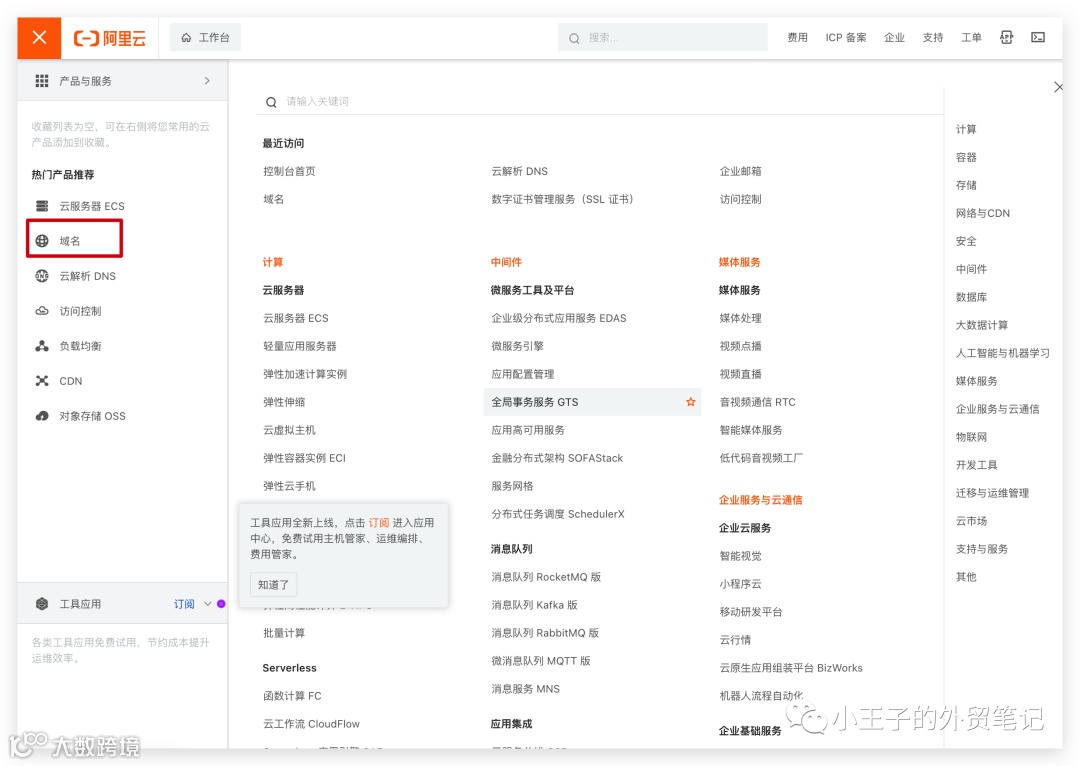Open the Cloud Shell terminal icon
1080x766 pixels.
tap(1038, 38)
